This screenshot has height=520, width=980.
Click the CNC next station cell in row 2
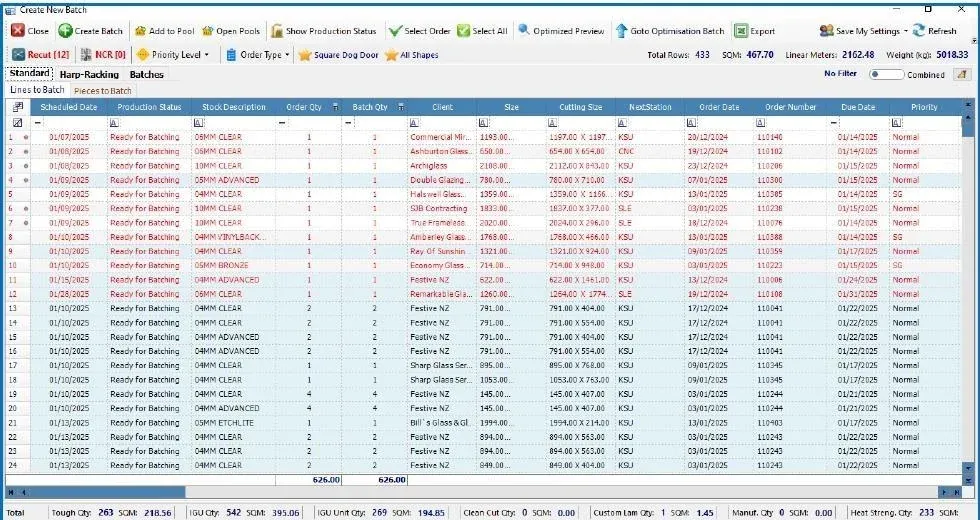(x=650, y=151)
